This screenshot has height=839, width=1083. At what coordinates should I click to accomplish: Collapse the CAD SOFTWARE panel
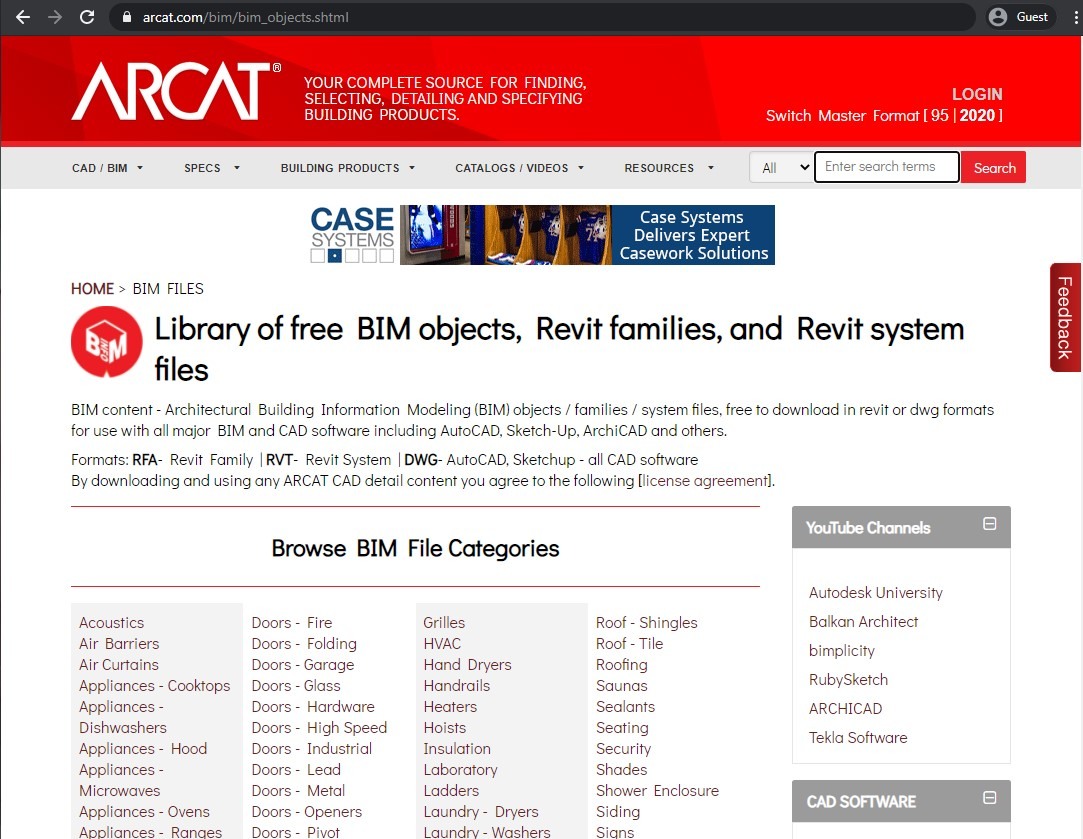pos(988,797)
